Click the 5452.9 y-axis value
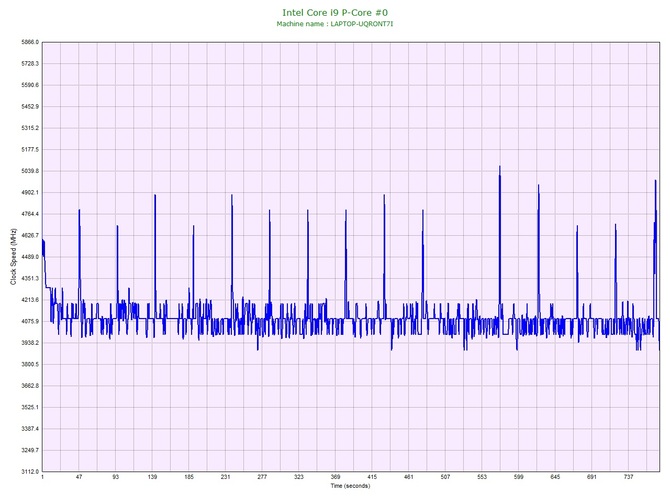Viewport: 670px width, 503px height. pos(30,106)
